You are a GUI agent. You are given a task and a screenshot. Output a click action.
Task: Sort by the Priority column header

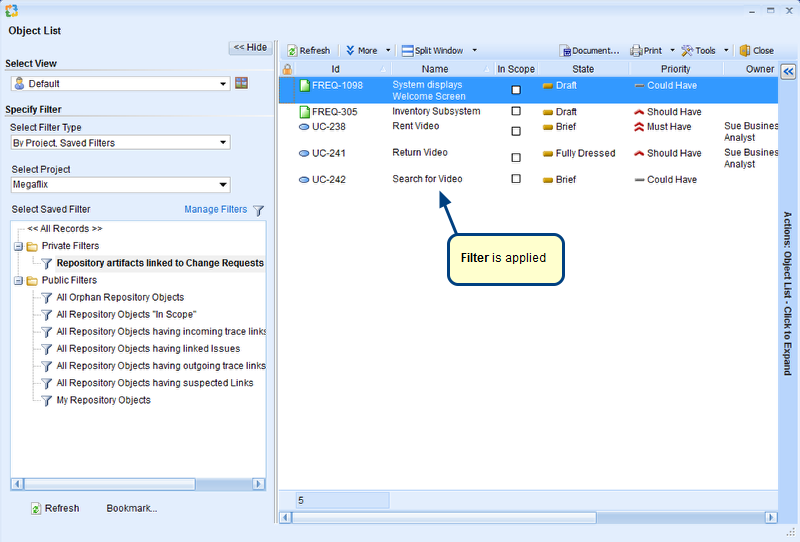(x=675, y=69)
